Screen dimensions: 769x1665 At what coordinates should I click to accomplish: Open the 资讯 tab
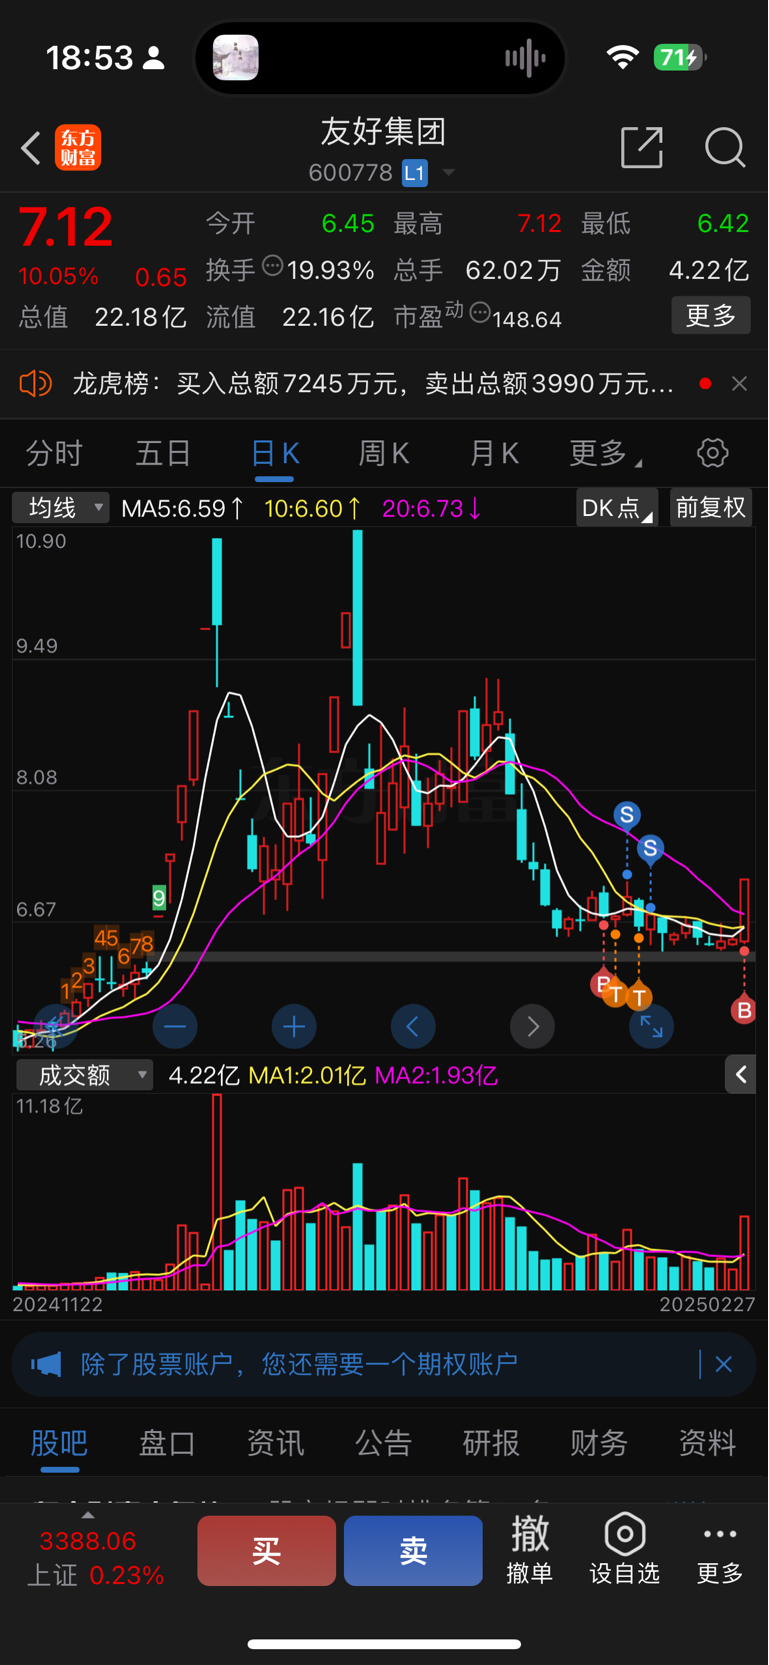coord(275,1443)
